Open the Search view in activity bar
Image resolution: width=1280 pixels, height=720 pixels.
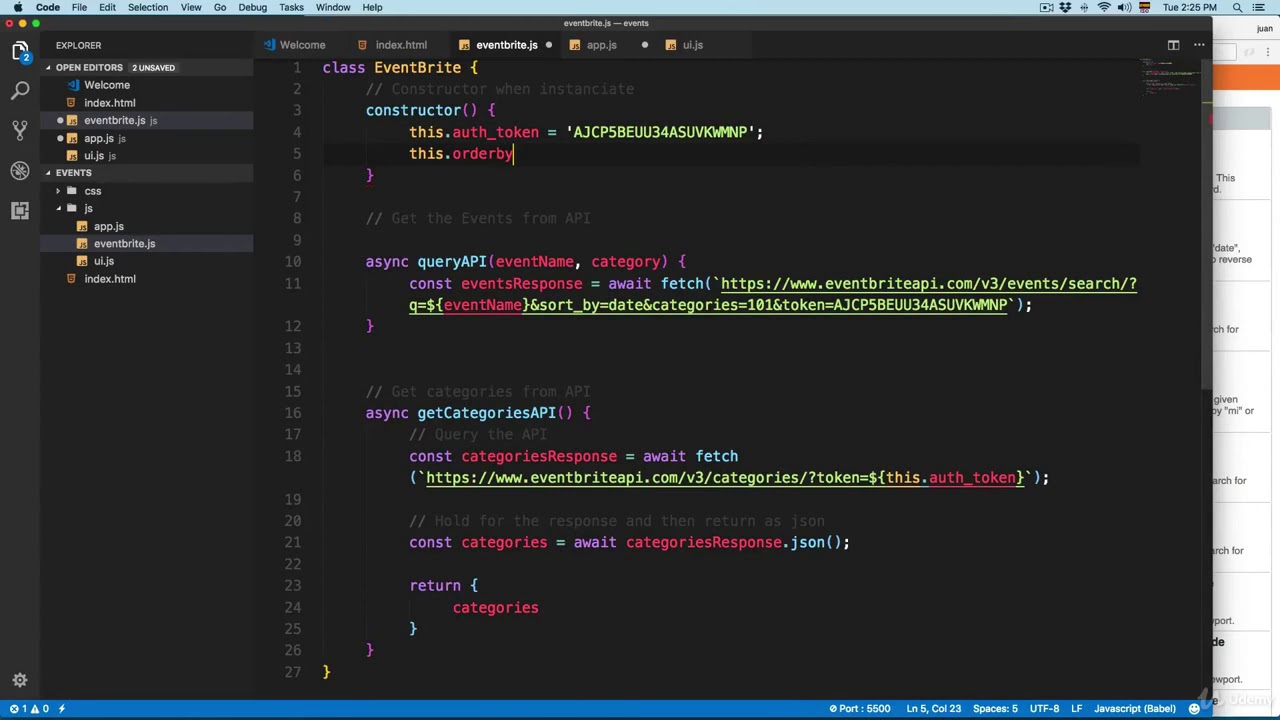(20, 91)
